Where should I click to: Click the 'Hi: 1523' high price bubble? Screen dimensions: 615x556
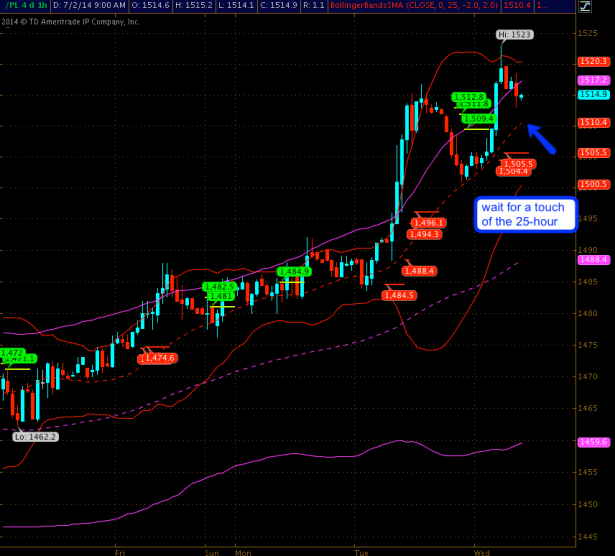[x=515, y=34]
